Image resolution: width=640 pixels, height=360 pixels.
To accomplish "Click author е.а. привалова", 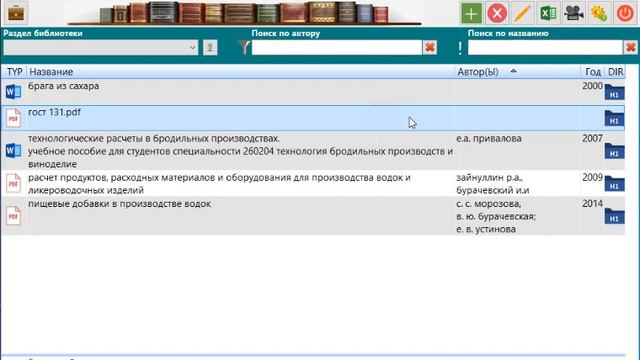I will click(489, 138).
